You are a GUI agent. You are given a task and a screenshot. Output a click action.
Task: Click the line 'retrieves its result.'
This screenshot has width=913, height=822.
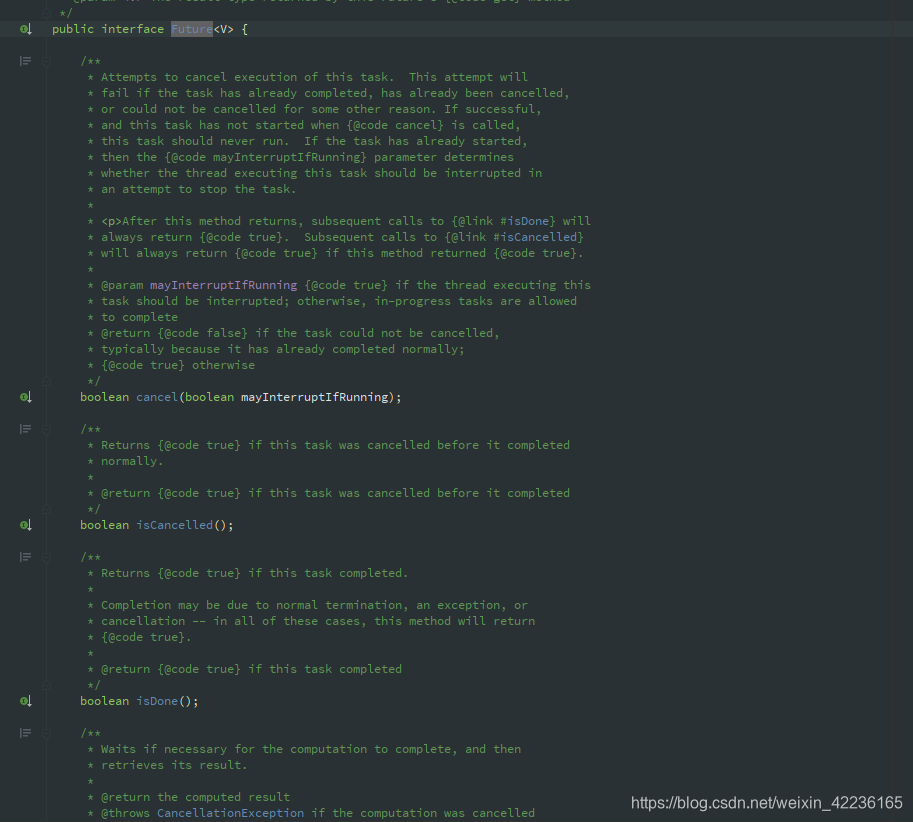click(174, 765)
